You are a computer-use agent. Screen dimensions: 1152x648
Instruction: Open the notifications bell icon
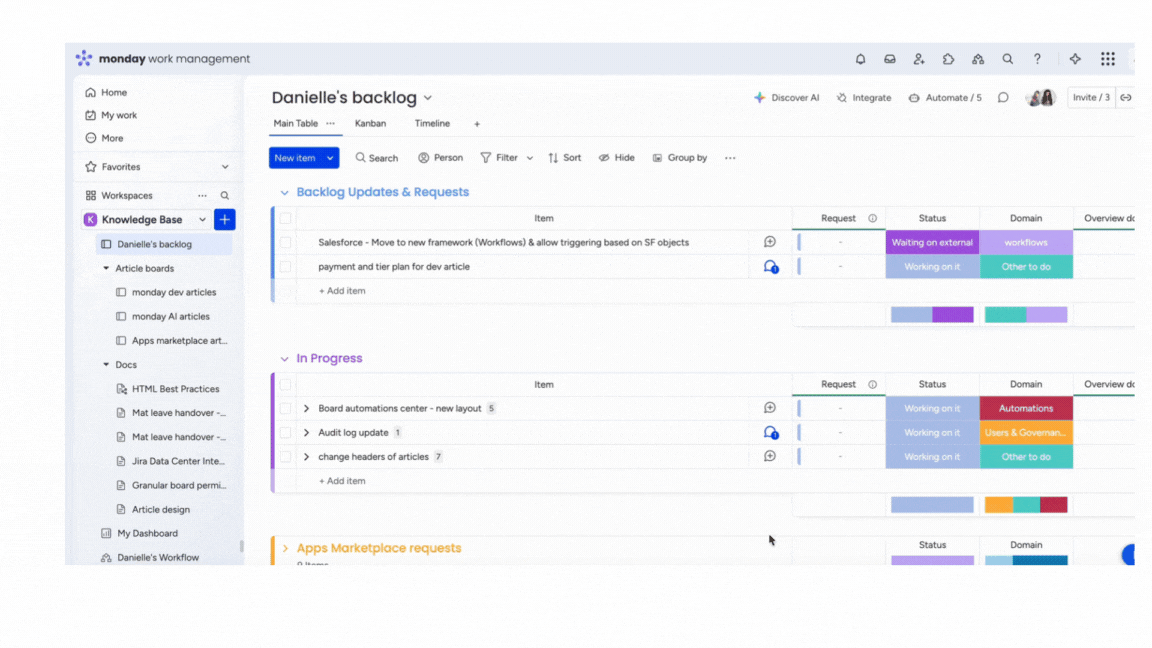pos(860,59)
